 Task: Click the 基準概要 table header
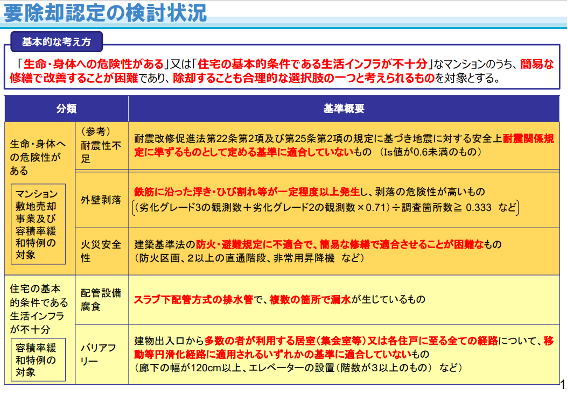pyautogui.click(x=344, y=109)
